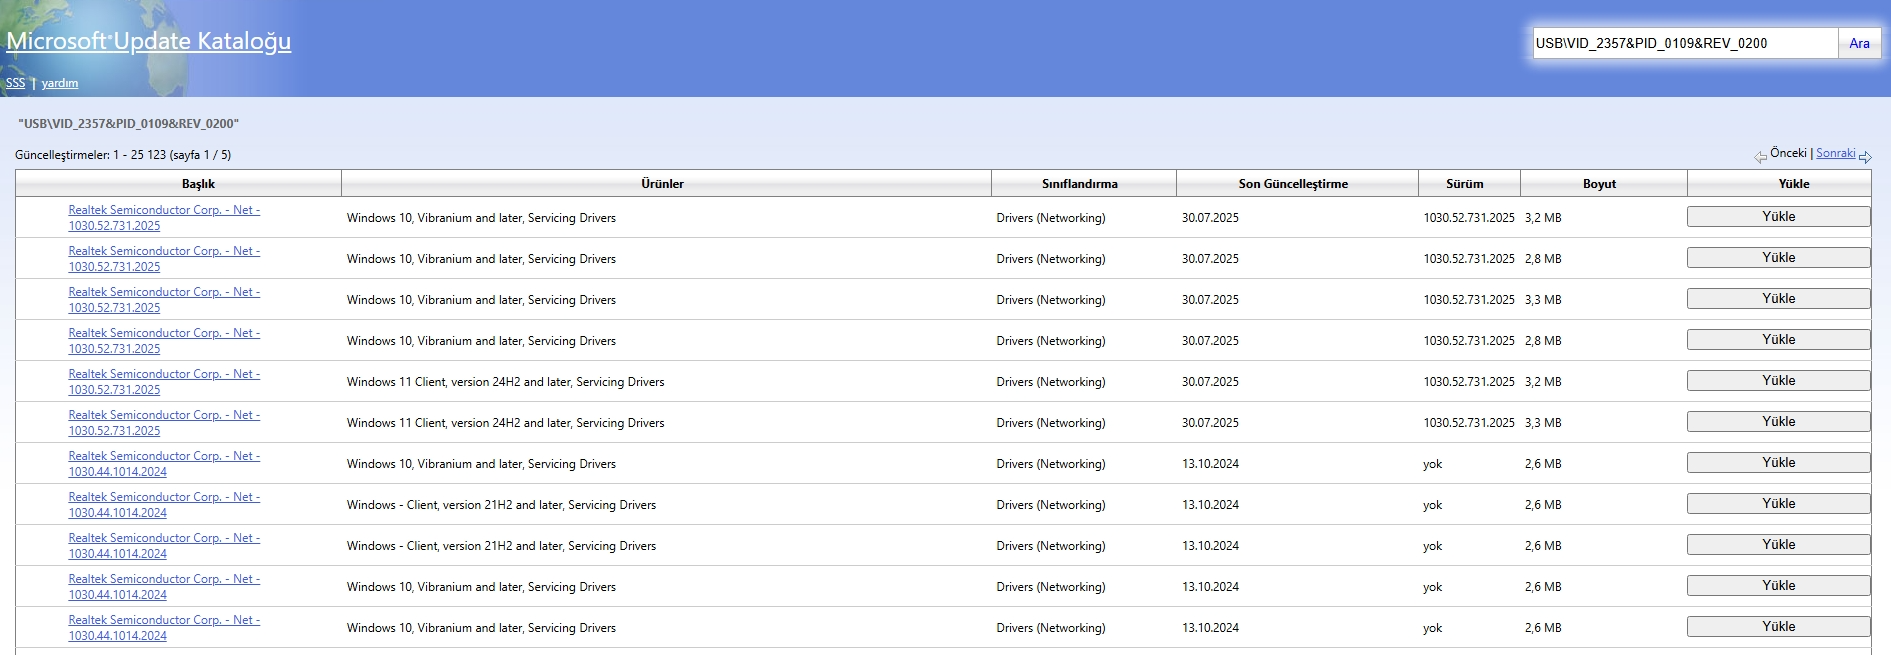Select version 1030.52.731.2025 in the Windows 11 3,2 MB row

(x=1469, y=382)
